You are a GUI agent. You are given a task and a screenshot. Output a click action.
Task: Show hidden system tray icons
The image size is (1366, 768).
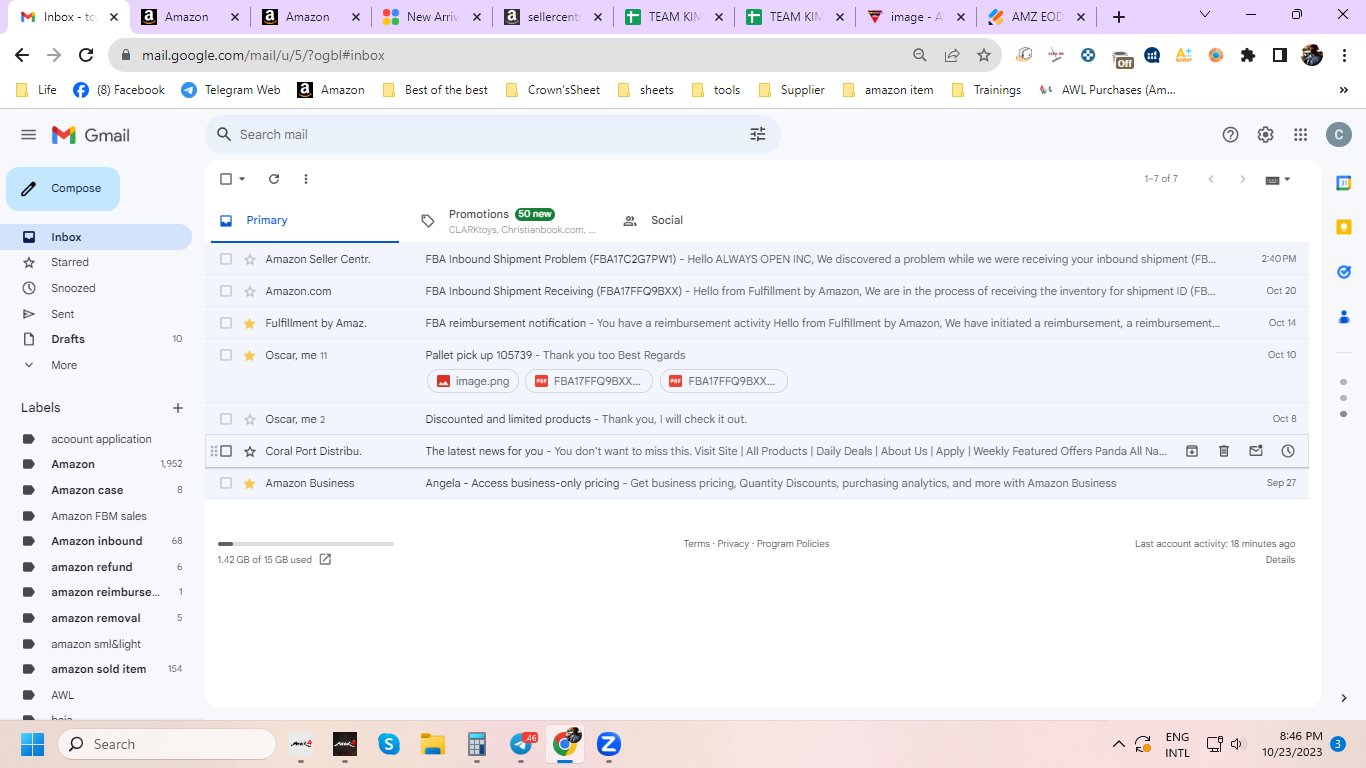1118,744
